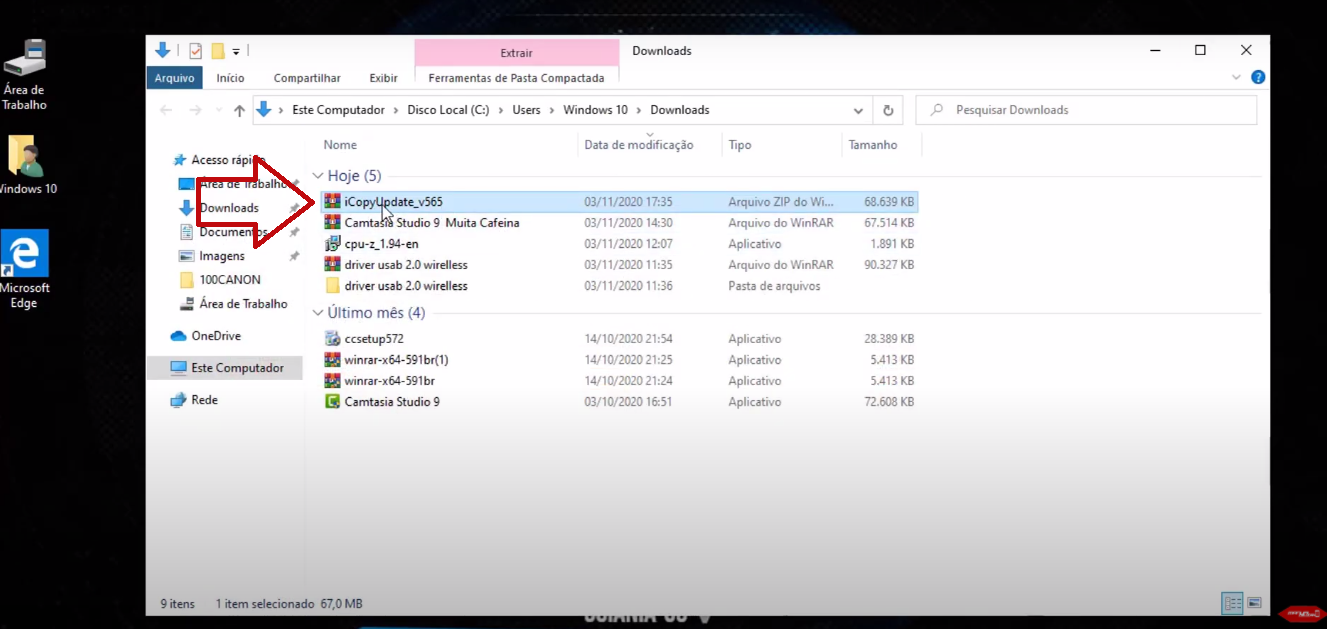Click the Help question mark icon

click(1258, 77)
